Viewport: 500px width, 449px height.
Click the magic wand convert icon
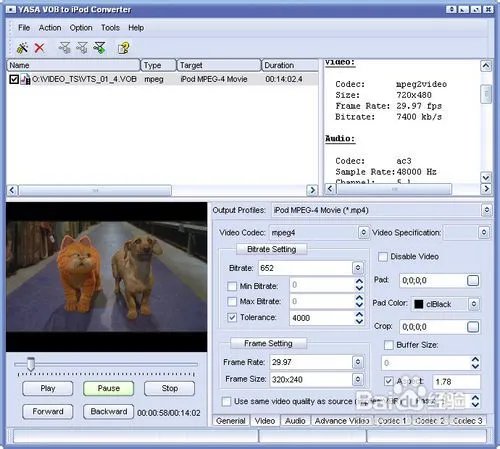pos(22,48)
